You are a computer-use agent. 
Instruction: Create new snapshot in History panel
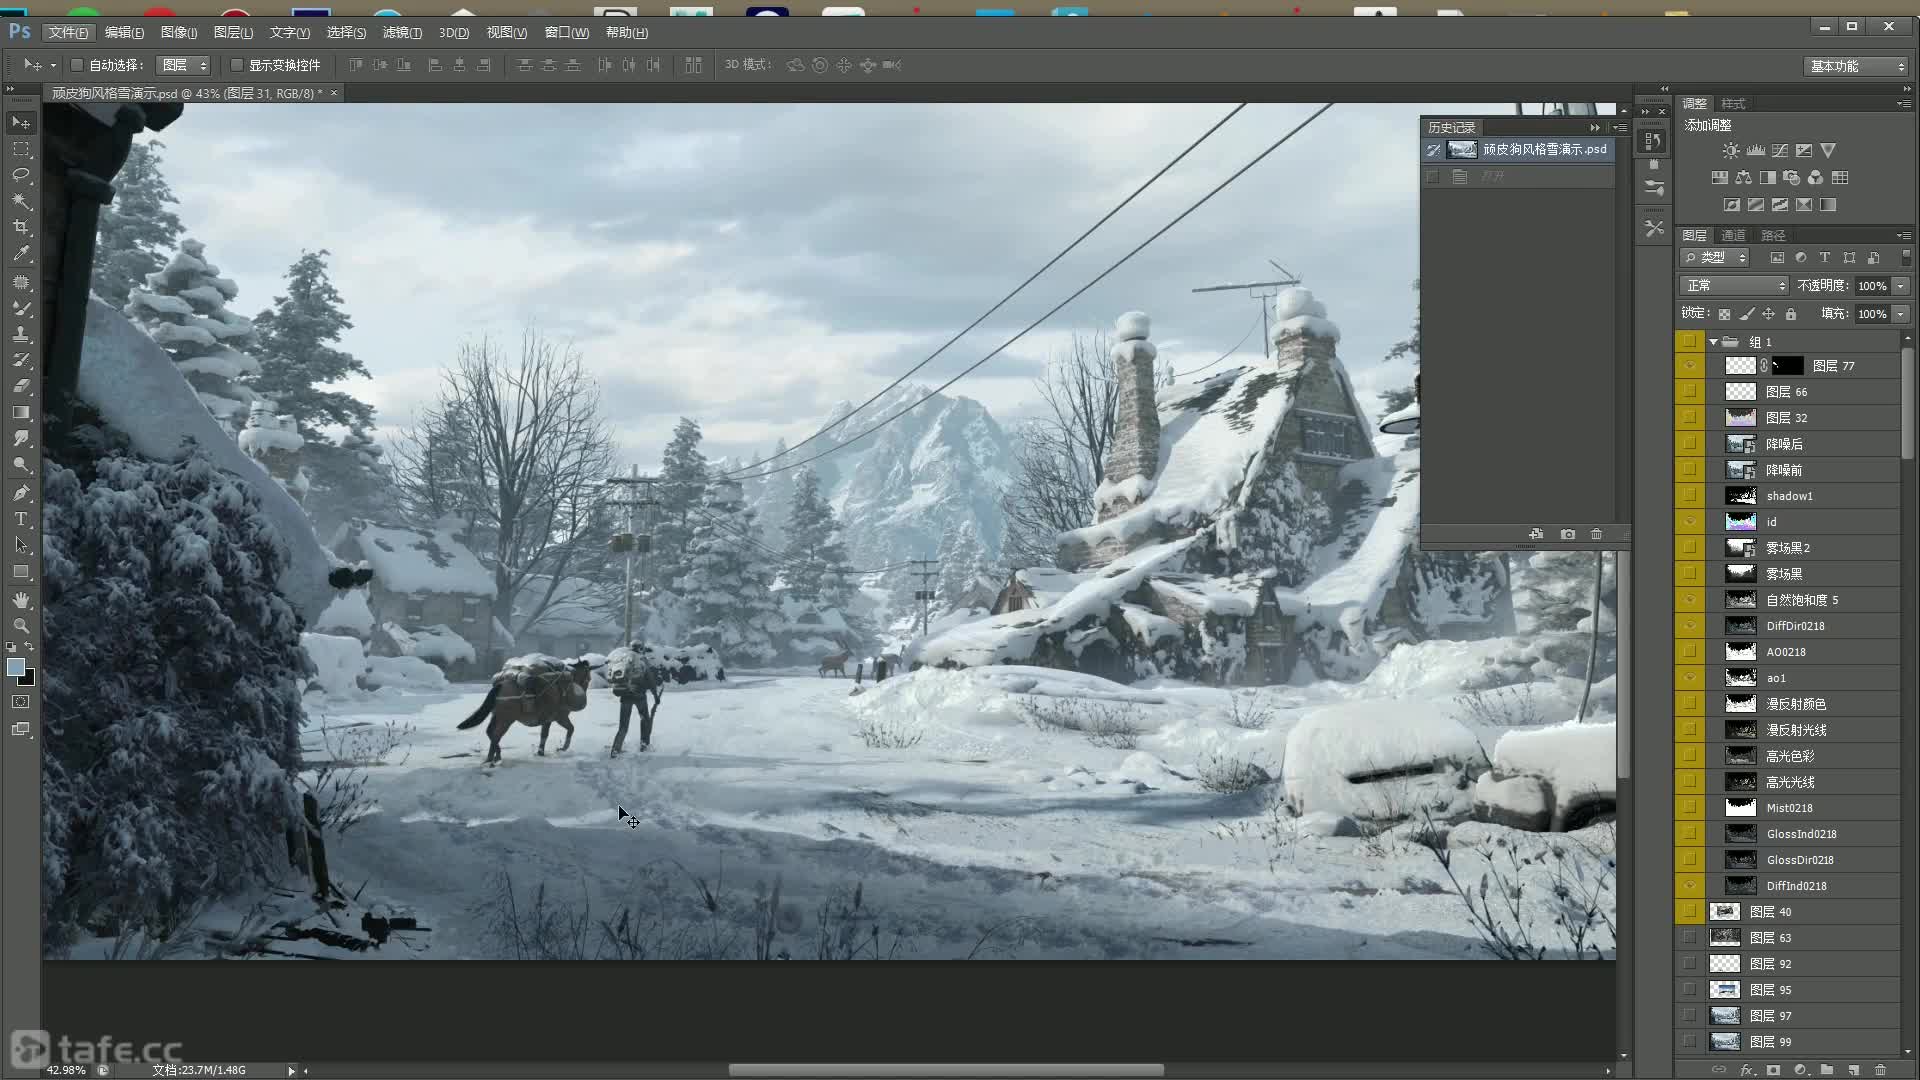click(1568, 534)
